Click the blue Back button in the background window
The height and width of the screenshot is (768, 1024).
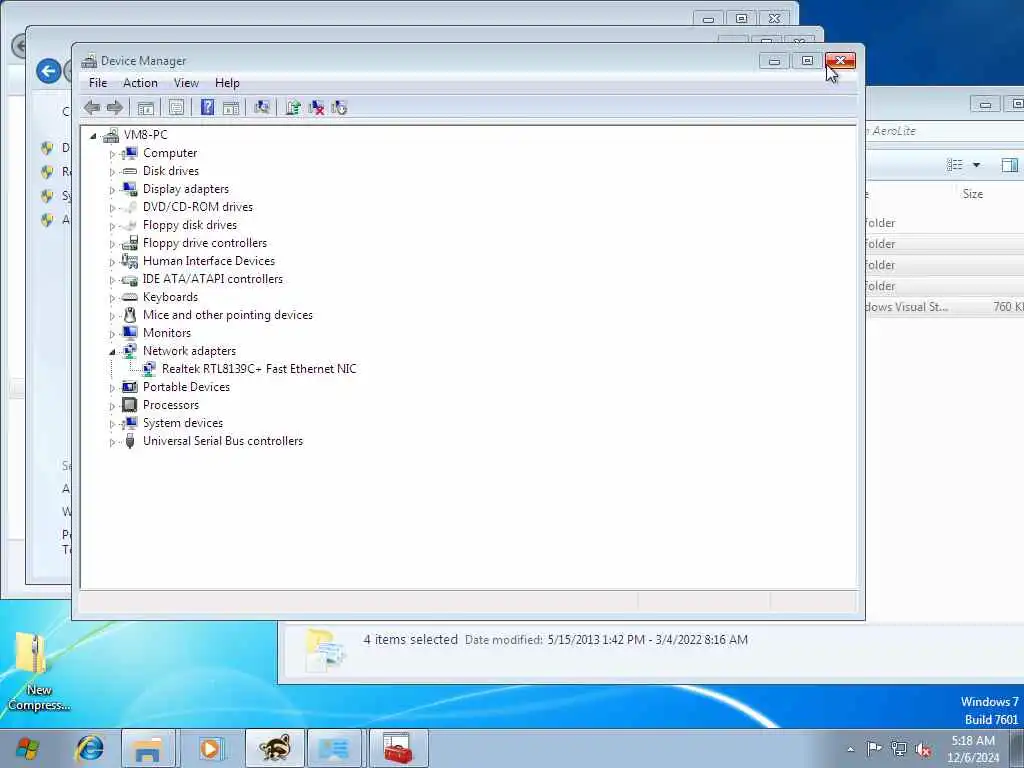pos(49,71)
